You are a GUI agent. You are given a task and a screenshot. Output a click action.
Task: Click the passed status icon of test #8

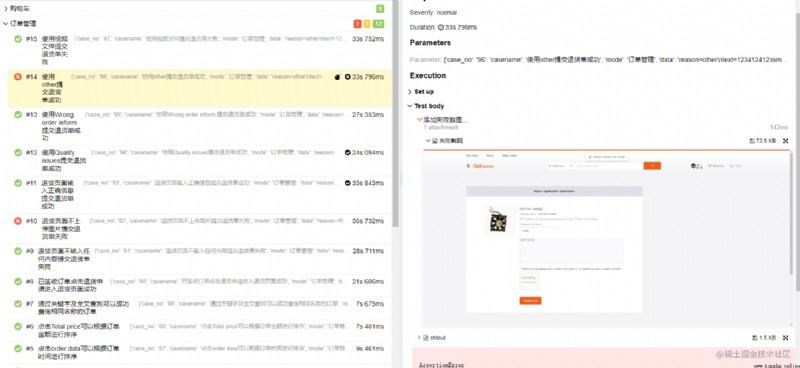point(18,281)
